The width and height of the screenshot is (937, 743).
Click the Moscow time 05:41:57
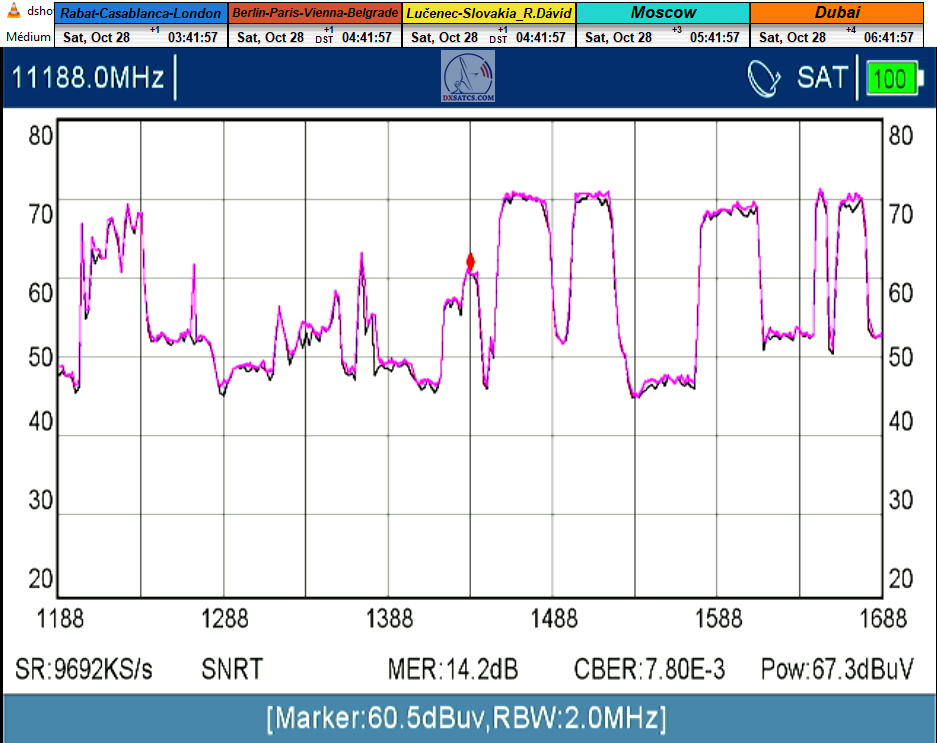[715, 37]
